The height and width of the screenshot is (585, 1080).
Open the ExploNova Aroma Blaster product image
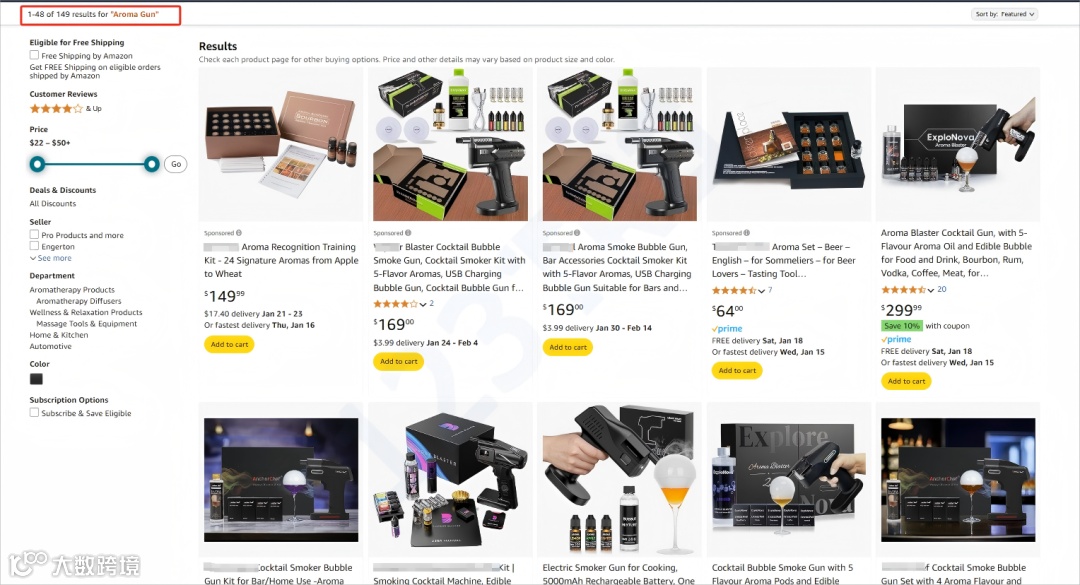coord(958,145)
